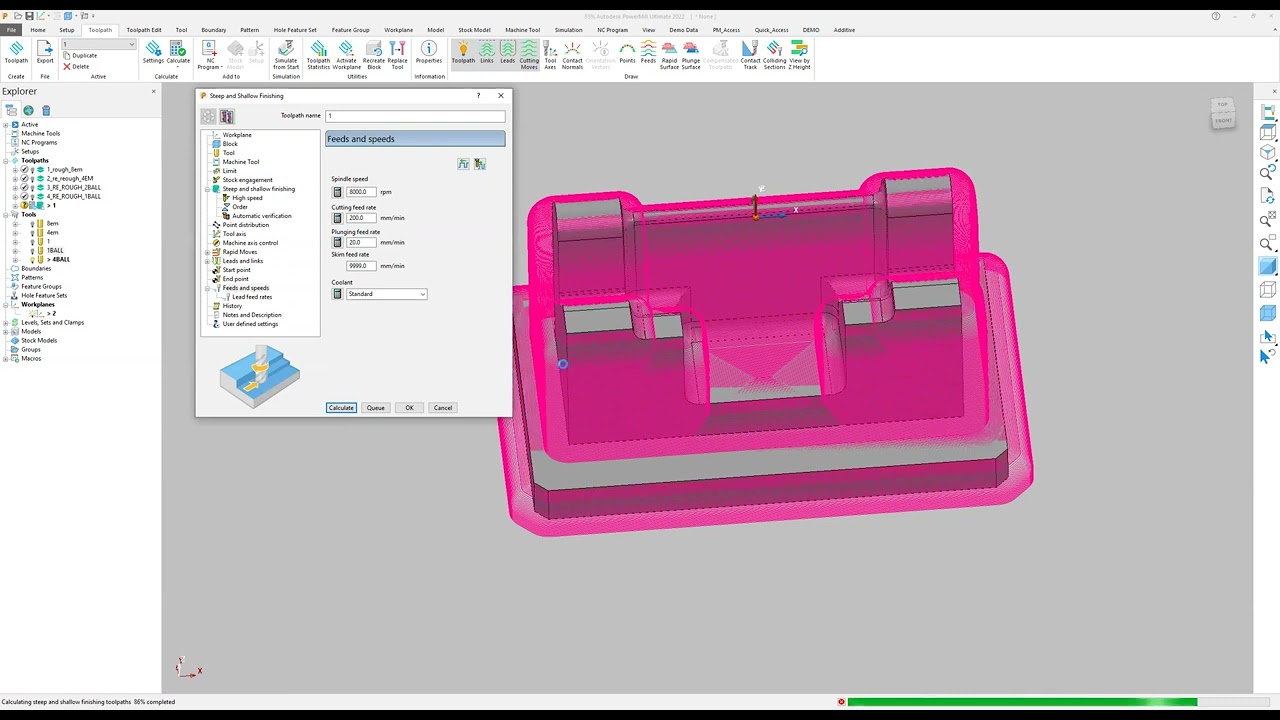Switch to Toolpath Edit tab
Viewport: 1280px width, 720px height.
(x=144, y=30)
